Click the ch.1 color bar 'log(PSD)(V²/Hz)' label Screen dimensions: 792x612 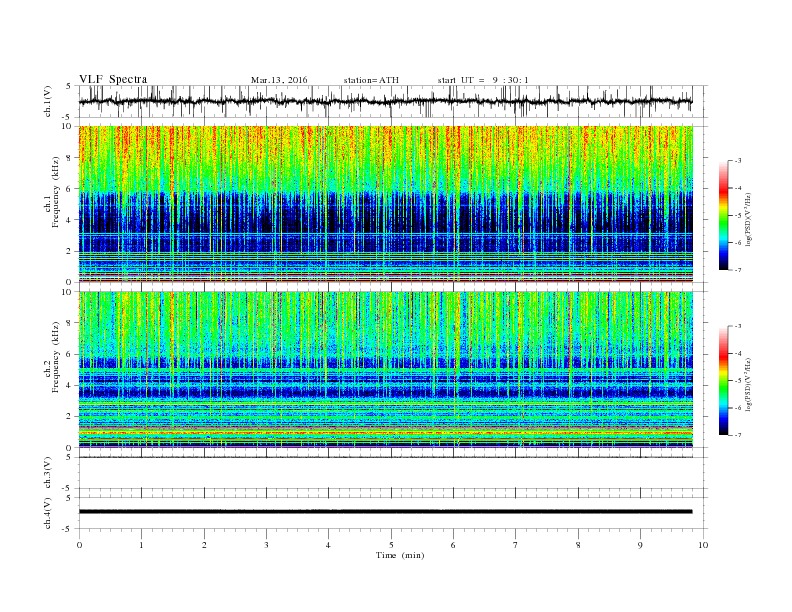[x=749, y=220]
